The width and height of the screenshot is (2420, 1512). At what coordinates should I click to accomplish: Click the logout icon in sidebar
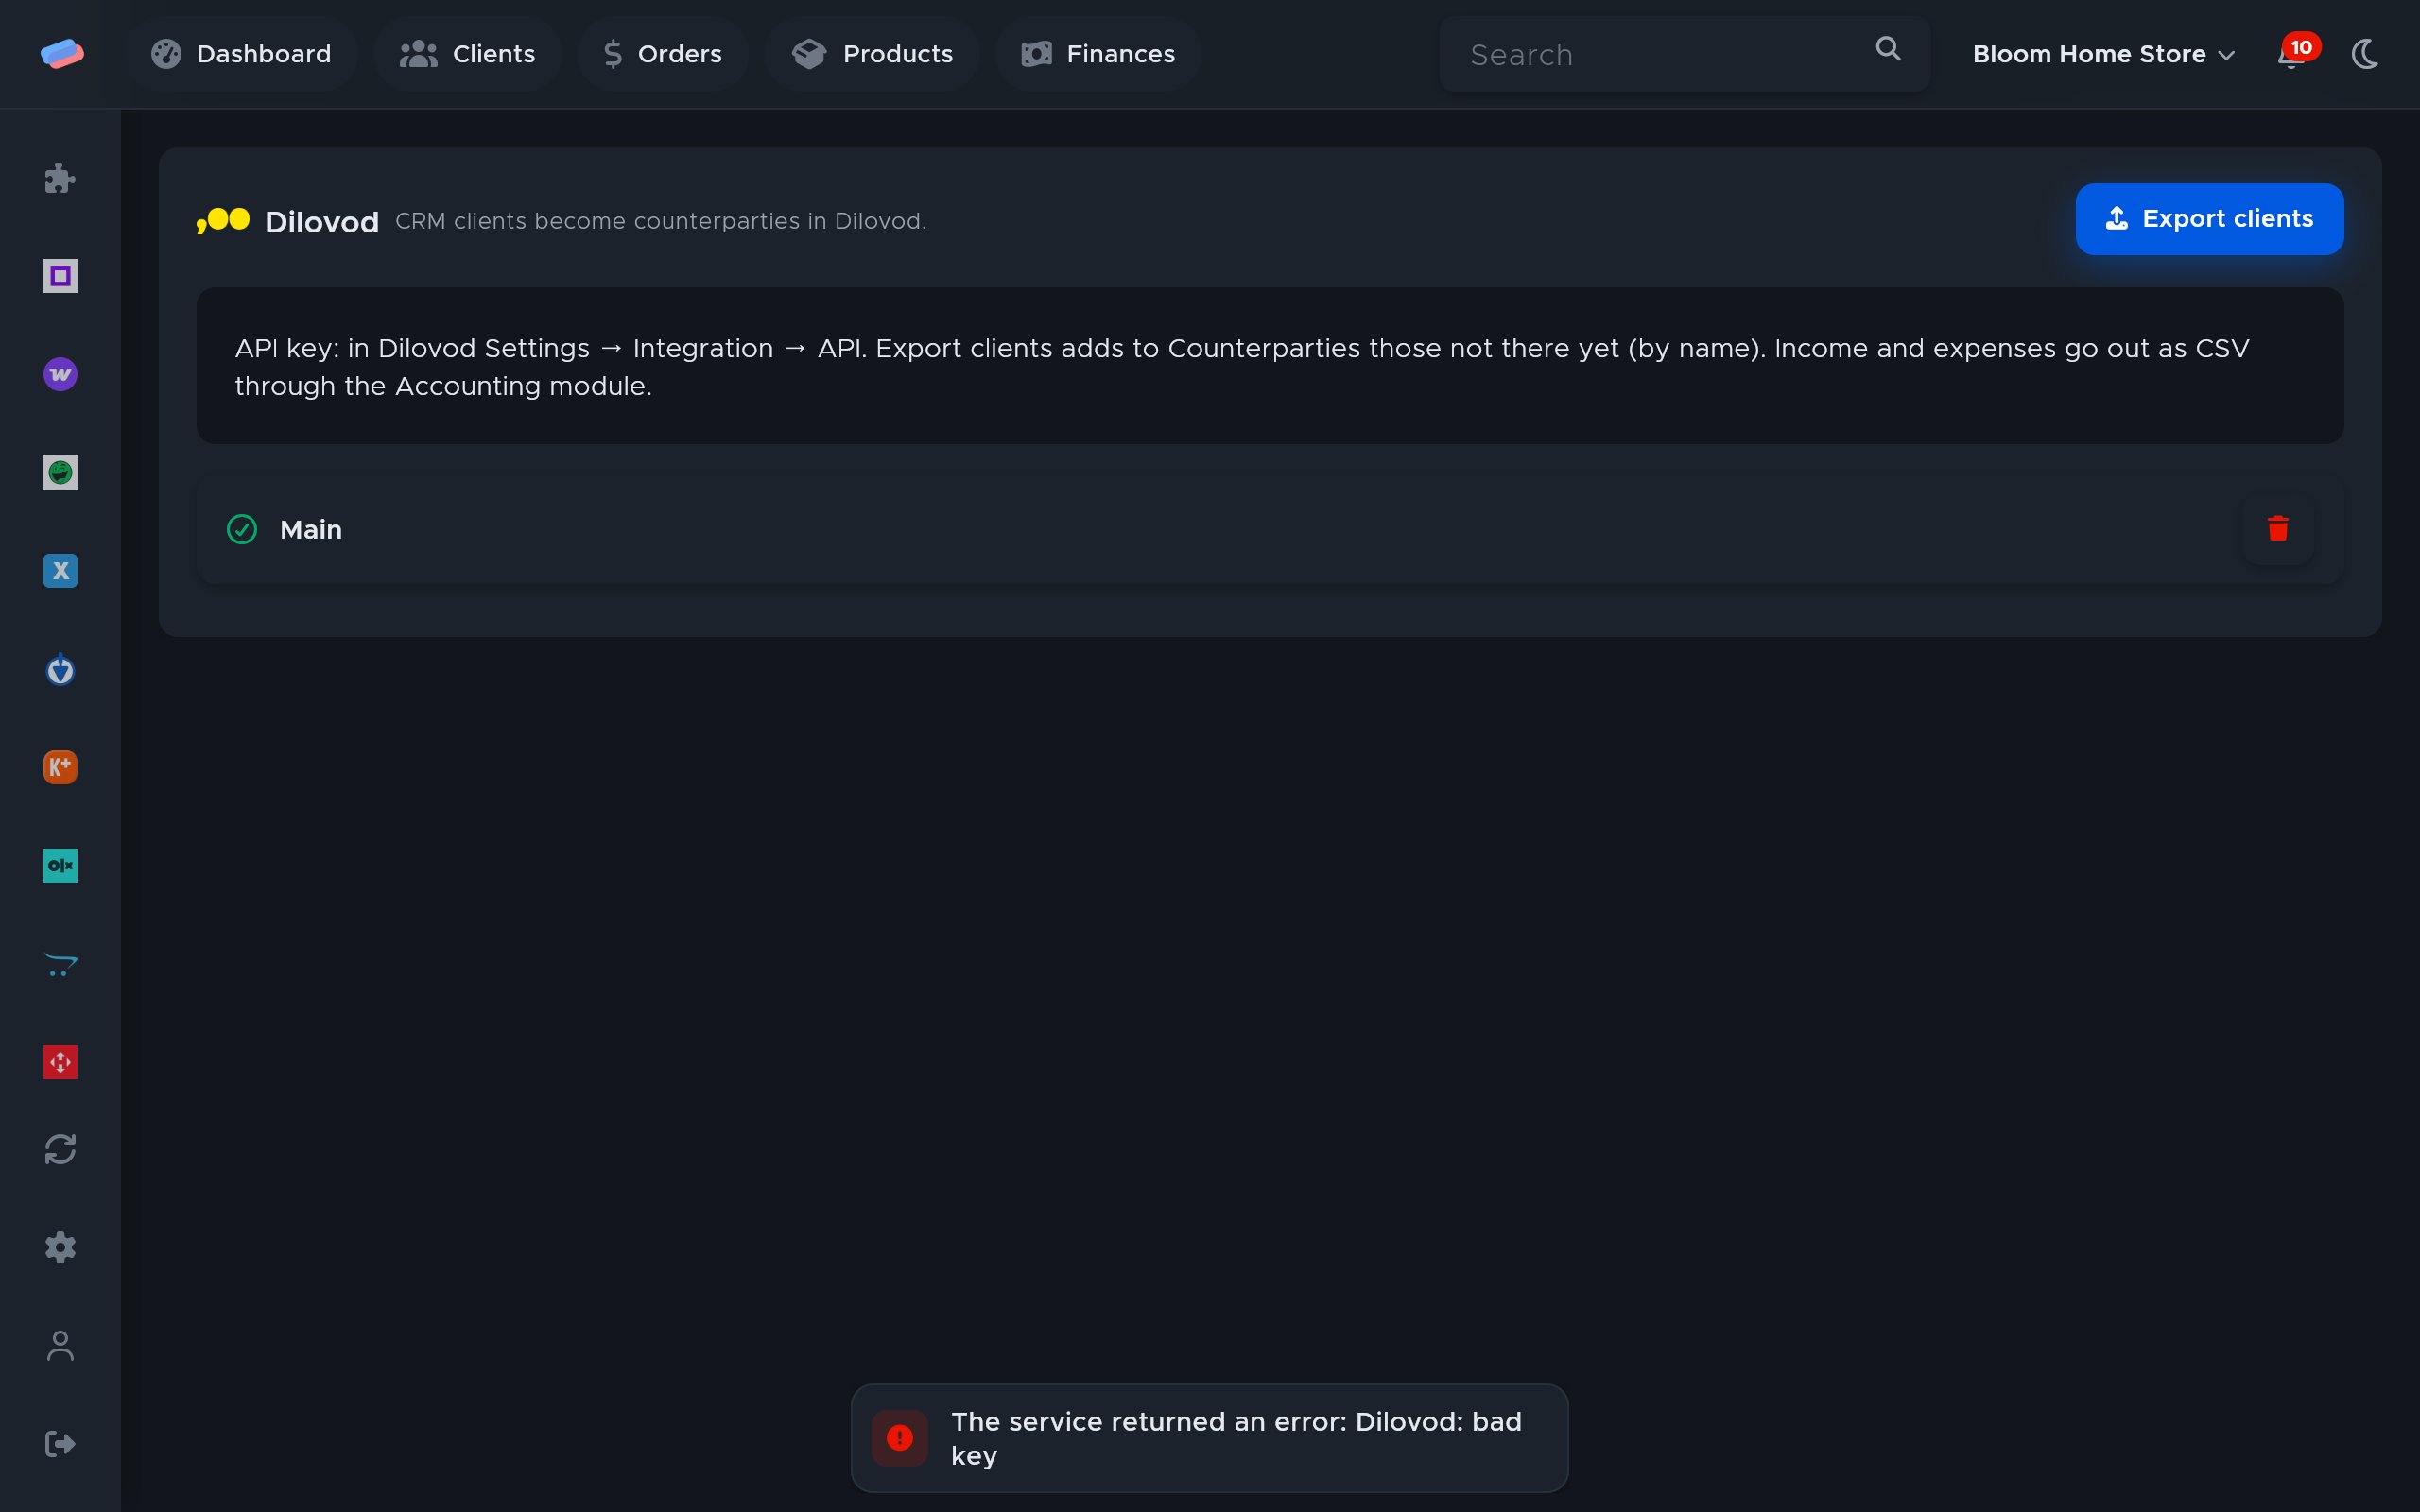click(60, 1444)
